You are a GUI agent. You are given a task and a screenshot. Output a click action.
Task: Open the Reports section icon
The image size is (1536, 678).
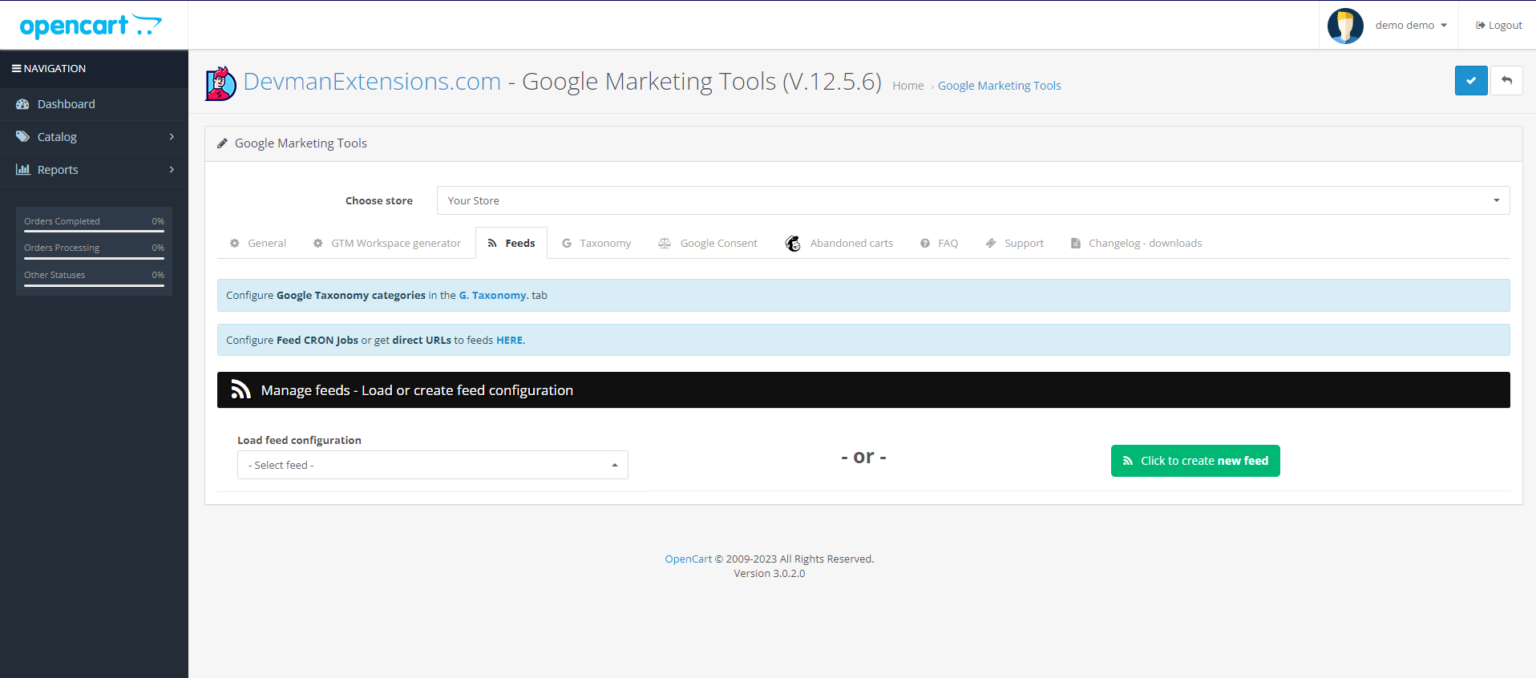click(23, 169)
